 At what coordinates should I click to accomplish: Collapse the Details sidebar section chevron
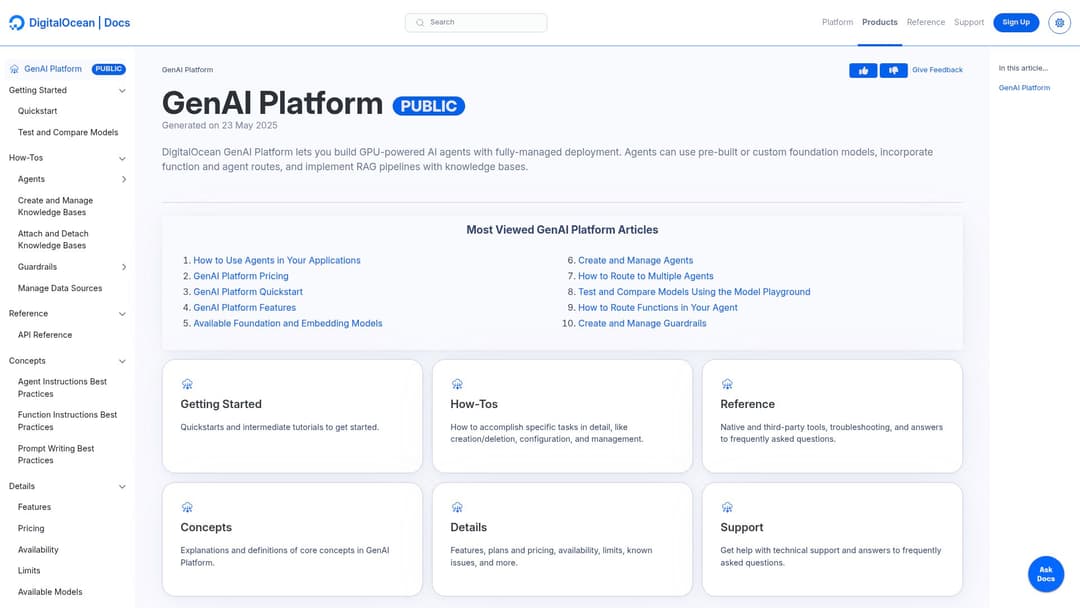pos(122,487)
